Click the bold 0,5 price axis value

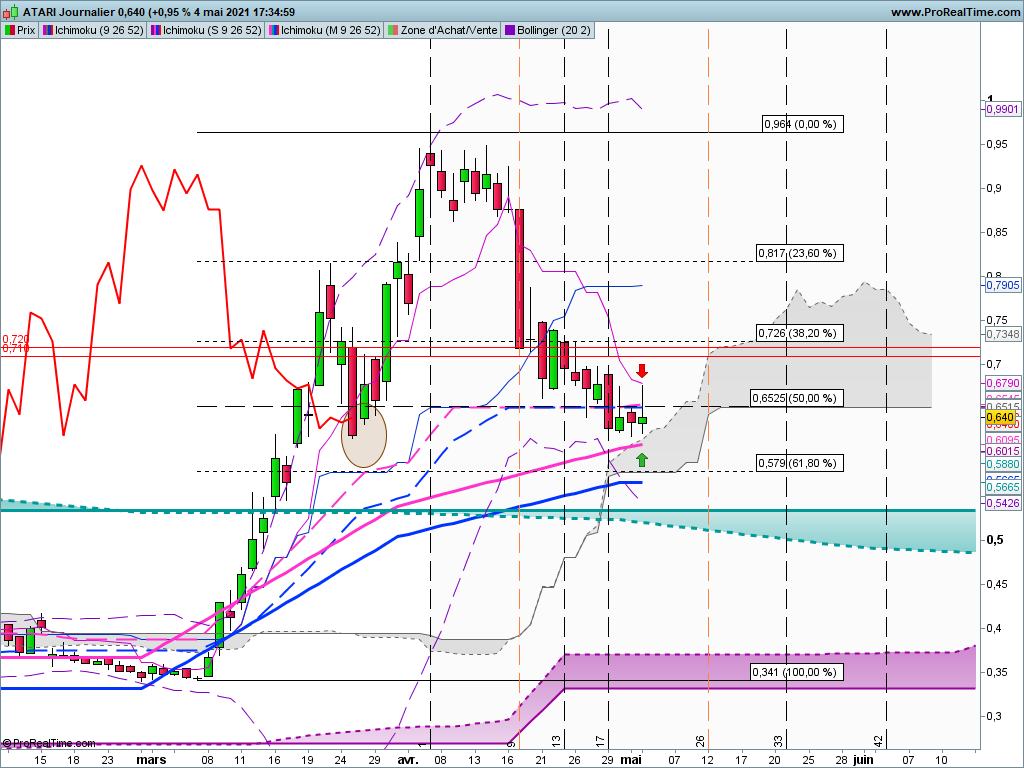click(995, 539)
